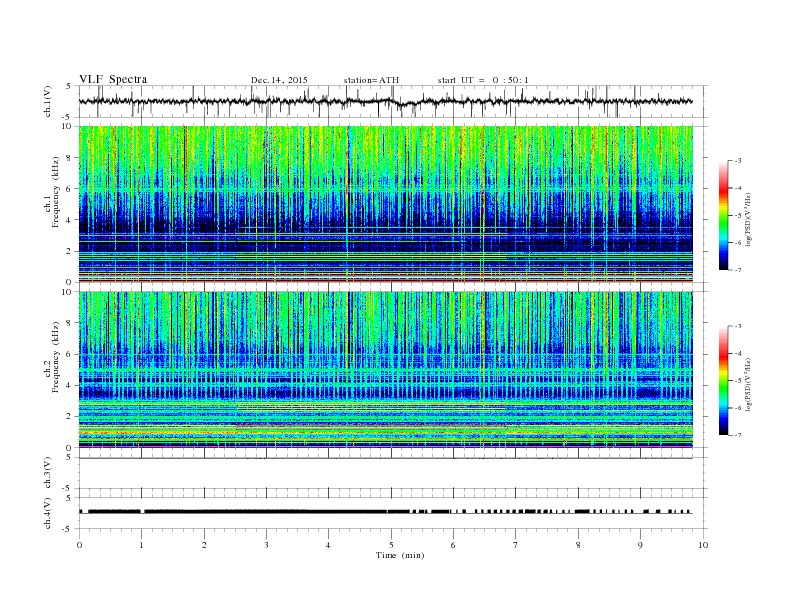The image size is (792, 612).
Task: Click the "station=ATH" header label
Action: 371,80
